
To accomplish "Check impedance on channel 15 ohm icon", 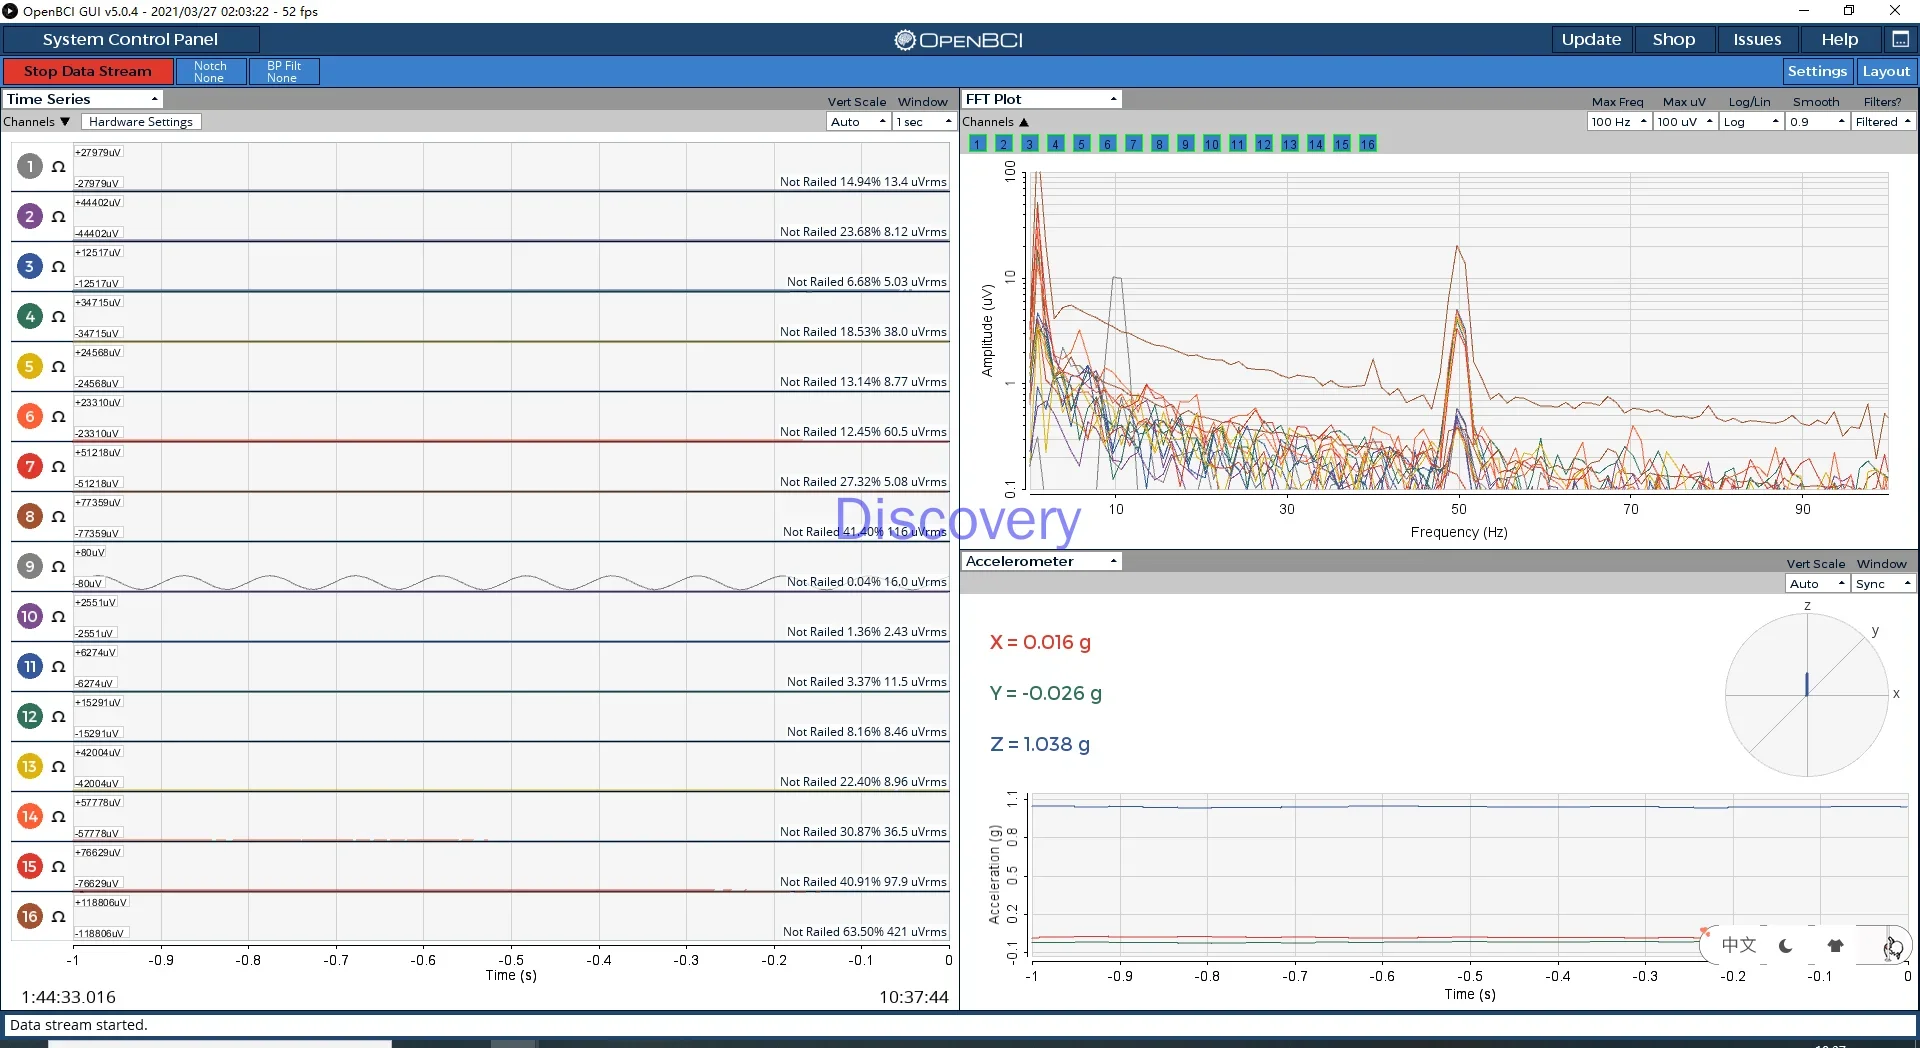I will coord(58,867).
